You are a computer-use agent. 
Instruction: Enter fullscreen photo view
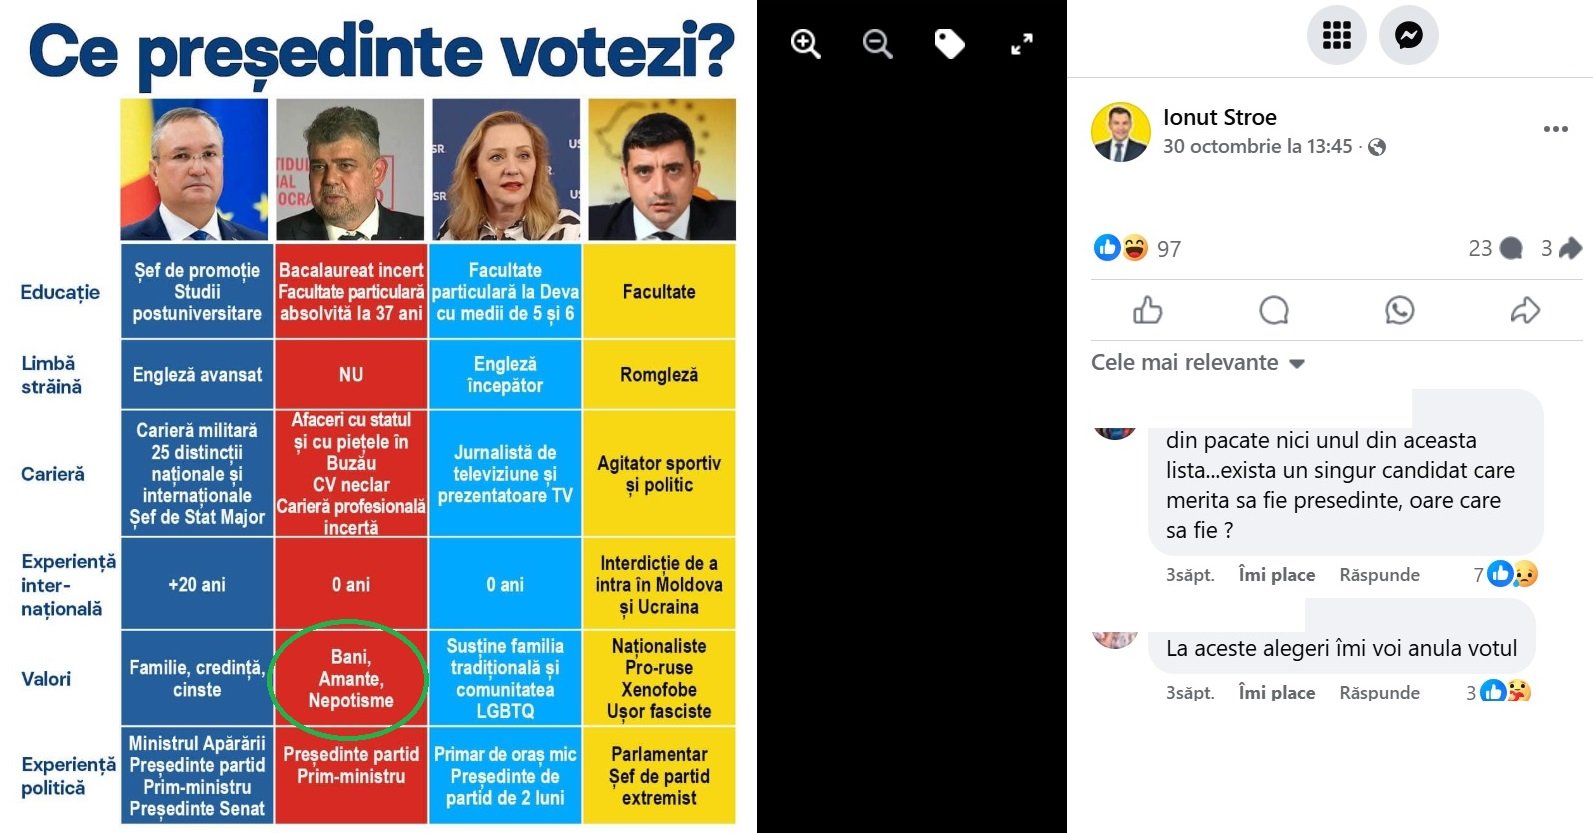[1021, 44]
